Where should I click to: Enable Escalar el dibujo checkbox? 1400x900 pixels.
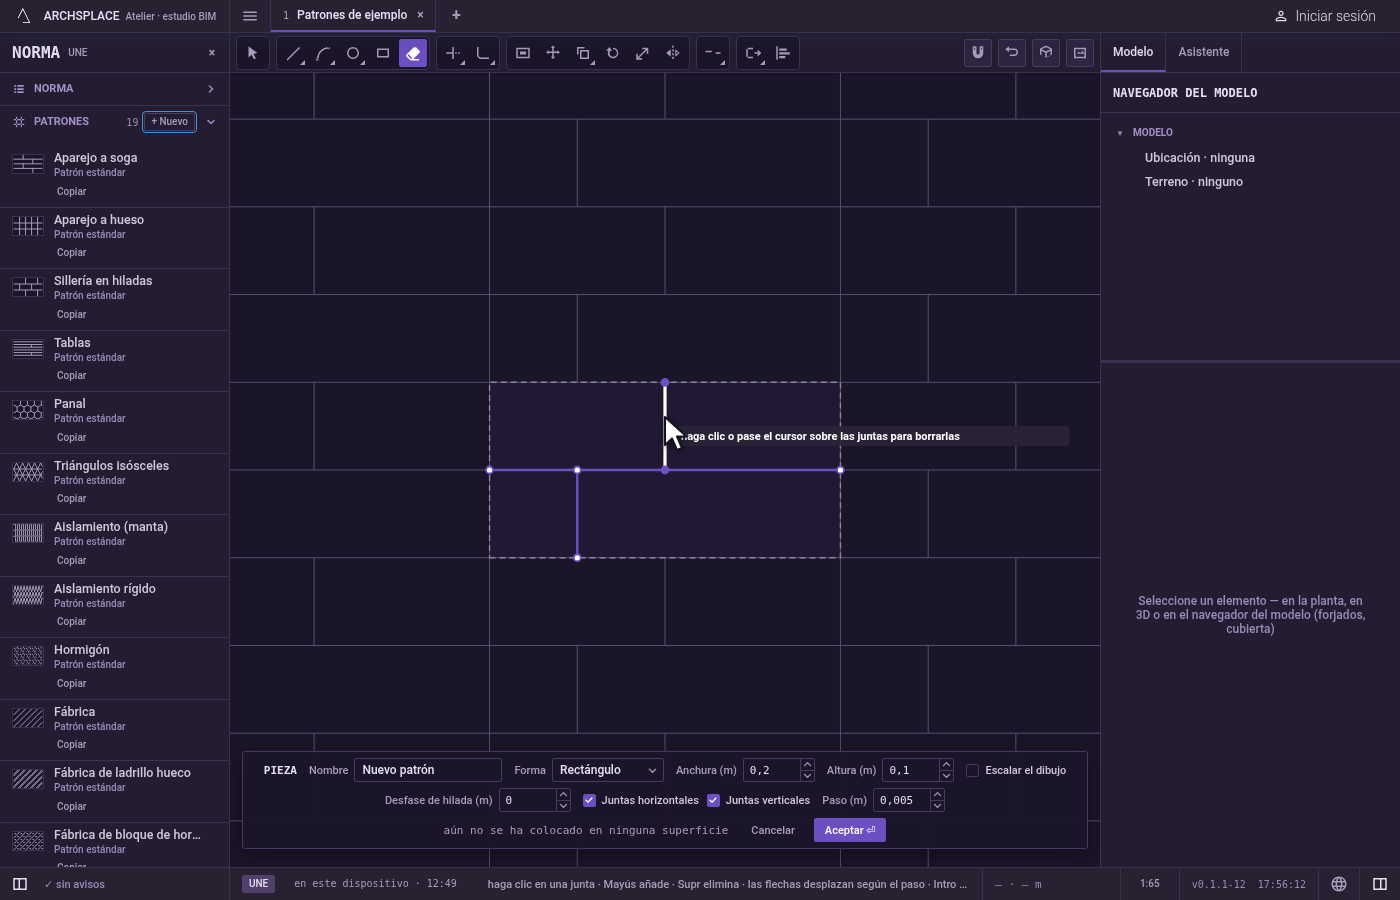click(972, 770)
